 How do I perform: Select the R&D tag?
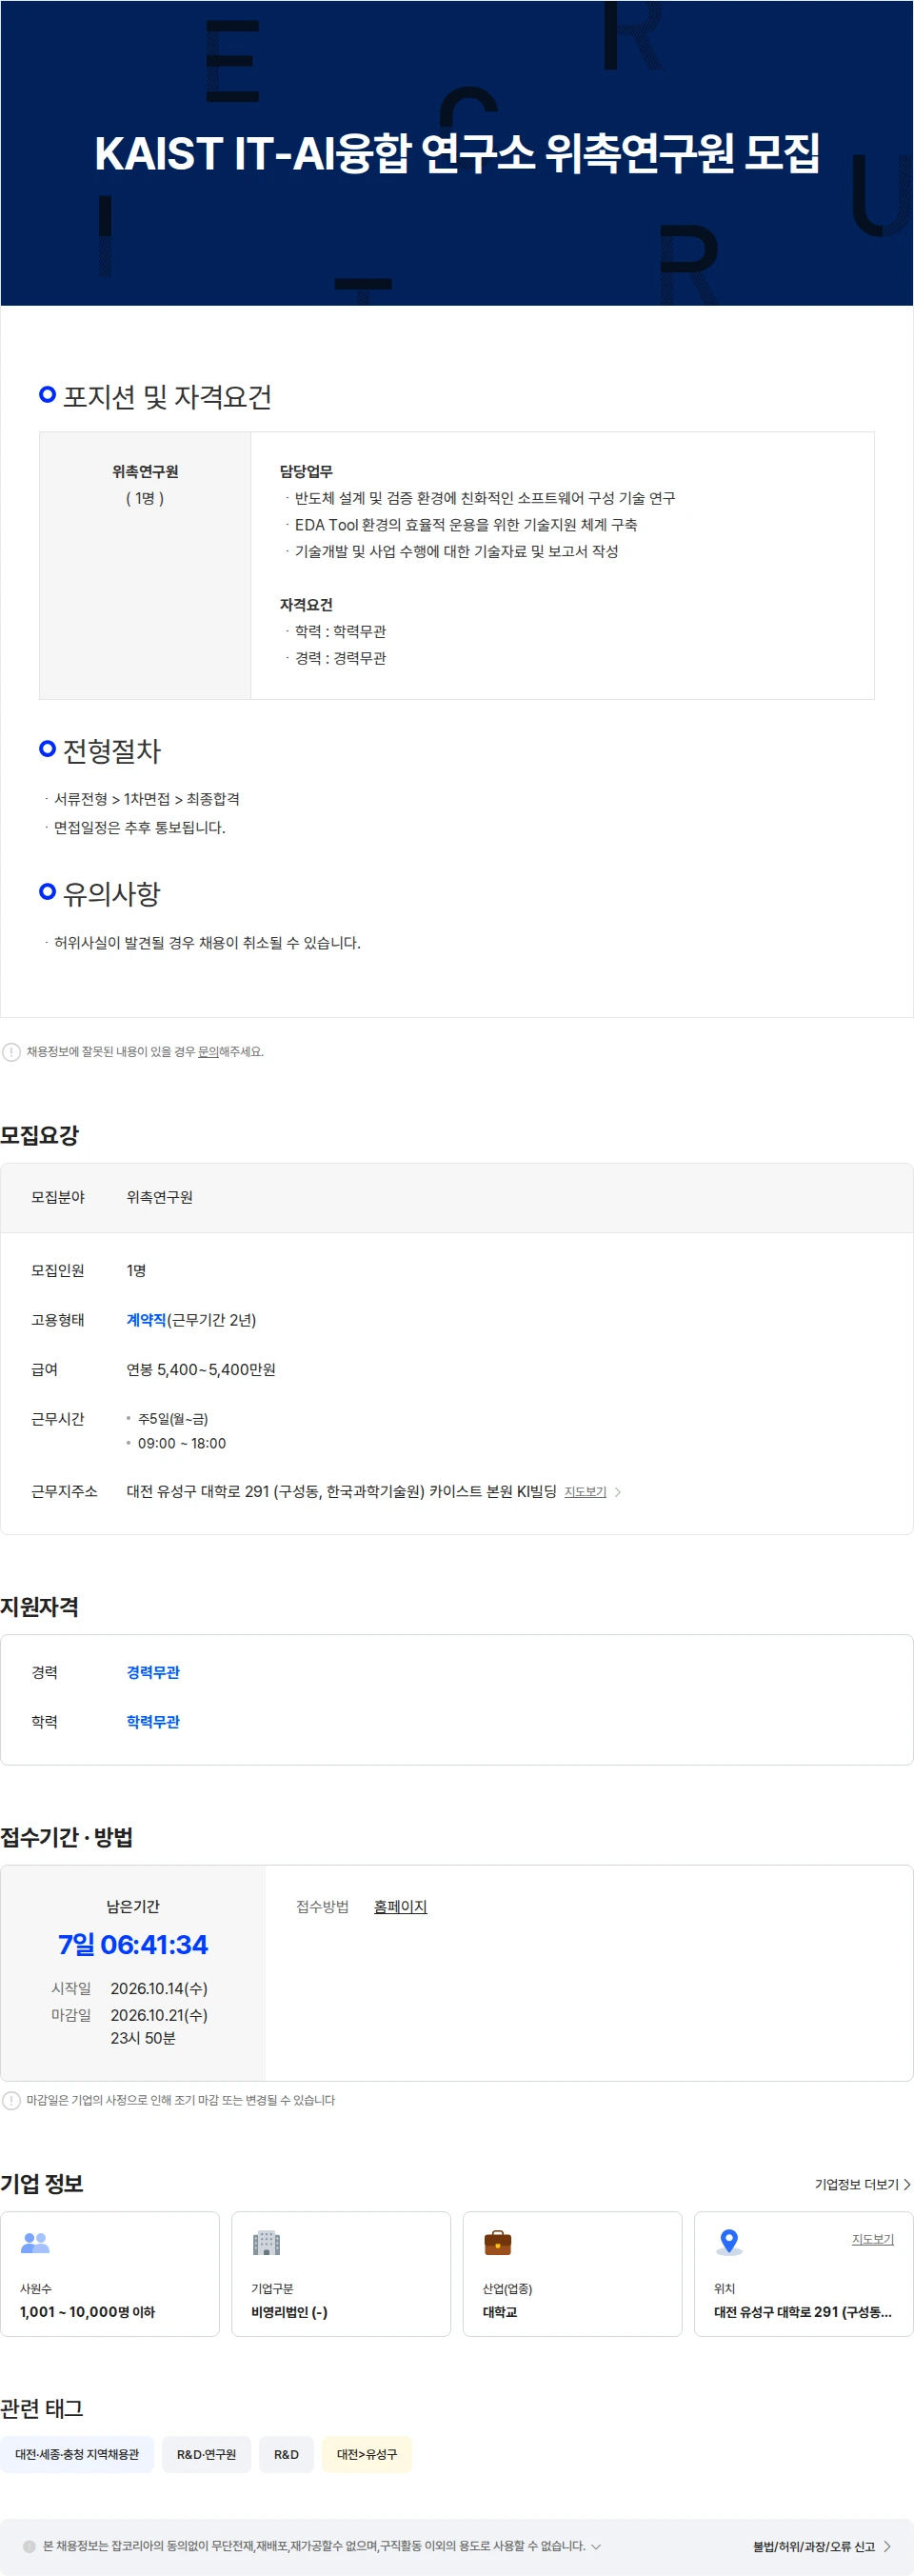pyautogui.click(x=286, y=2454)
